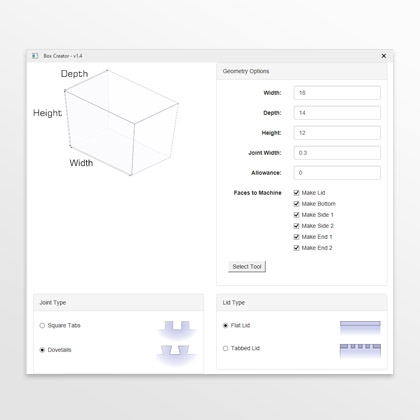Screen dimensions: 420x420
Task: Select the Flat Lid radio option
Action: 225,325
